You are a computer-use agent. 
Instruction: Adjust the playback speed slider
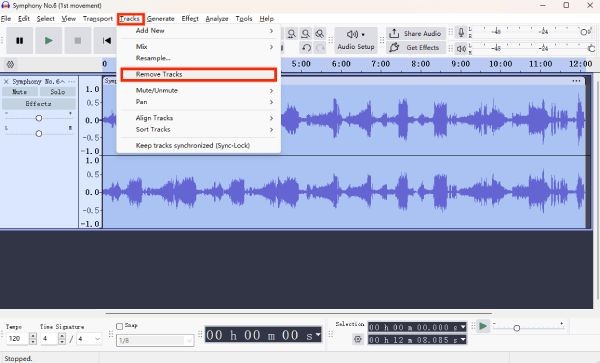517,328
